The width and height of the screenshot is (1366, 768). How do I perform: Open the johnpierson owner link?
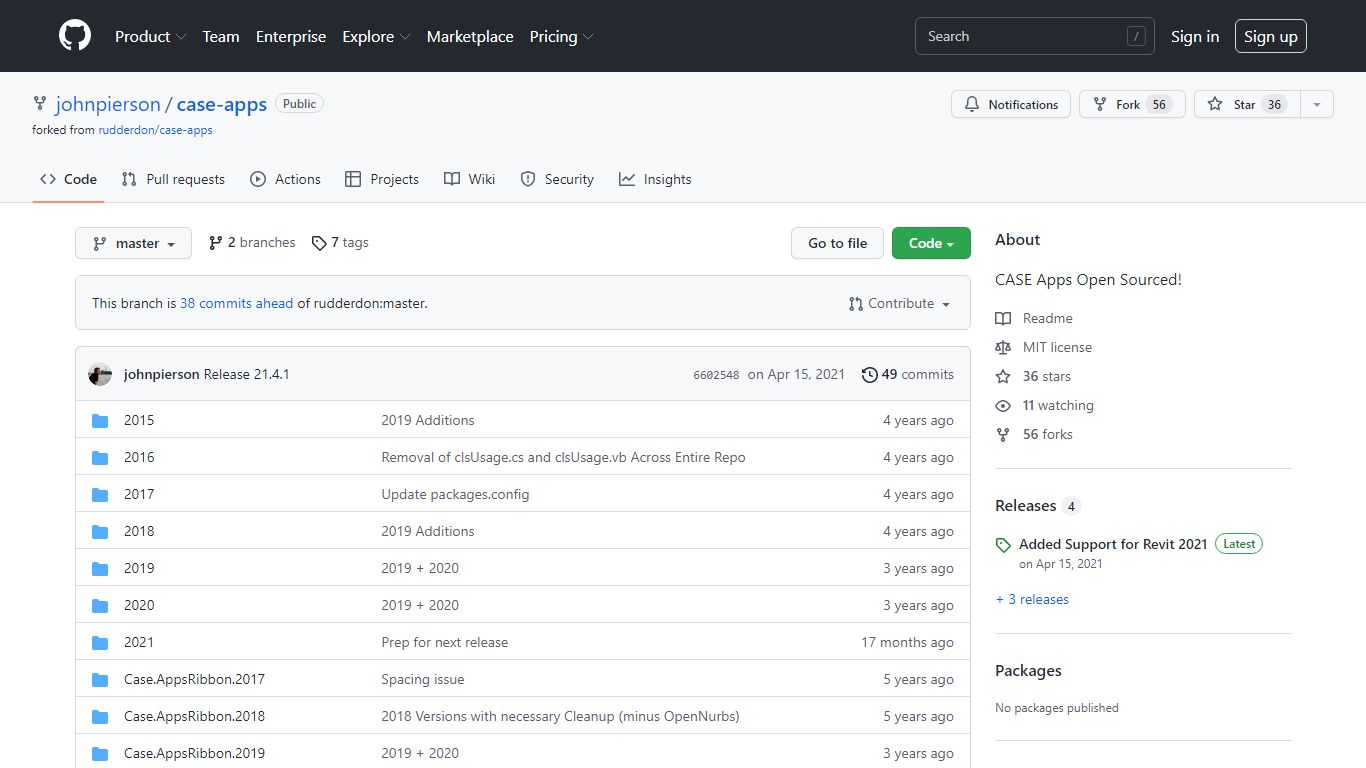[108, 104]
